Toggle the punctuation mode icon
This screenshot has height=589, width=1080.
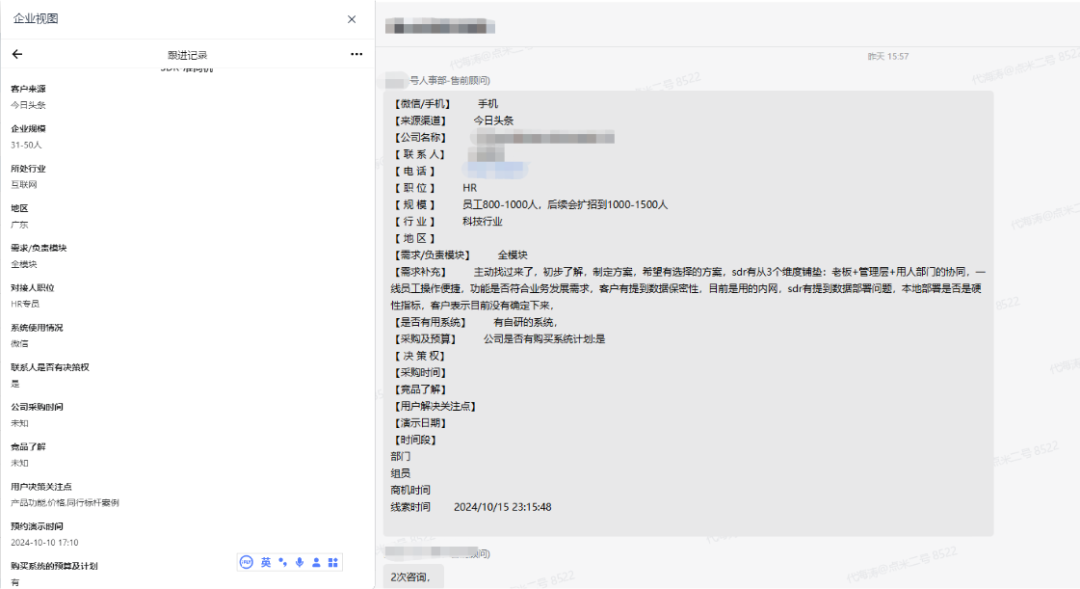pyautogui.click(x=283, y=562)
